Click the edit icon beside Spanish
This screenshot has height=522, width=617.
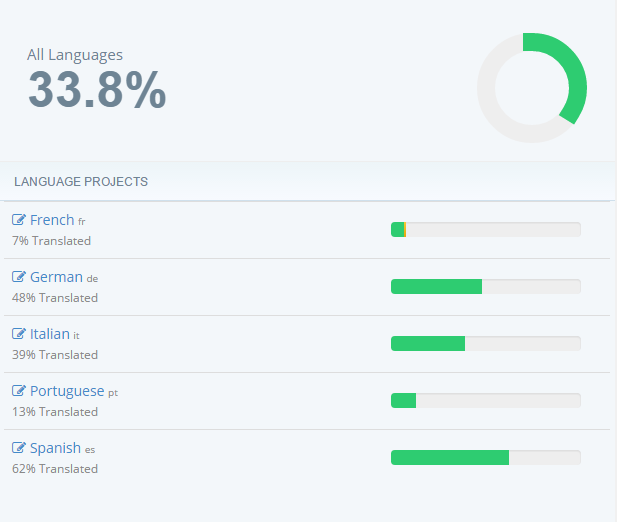pyautogui.click(x=19, y=448)
